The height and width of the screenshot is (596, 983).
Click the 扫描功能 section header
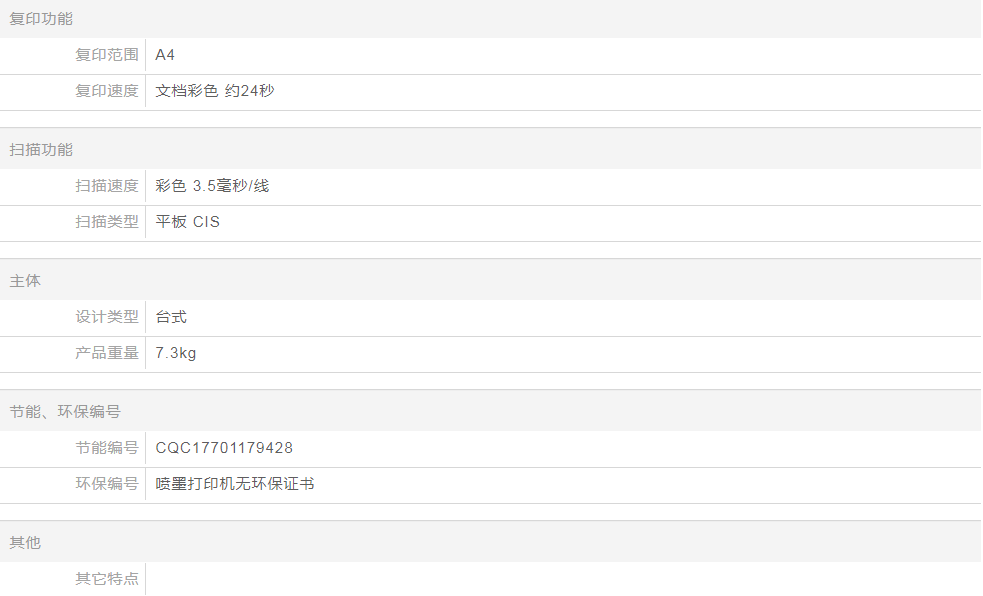click(x=41, y=150)
